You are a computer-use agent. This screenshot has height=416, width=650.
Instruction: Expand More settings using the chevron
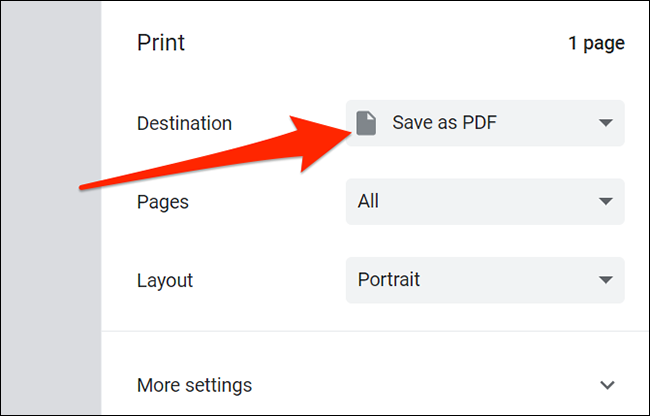(606, 385)
